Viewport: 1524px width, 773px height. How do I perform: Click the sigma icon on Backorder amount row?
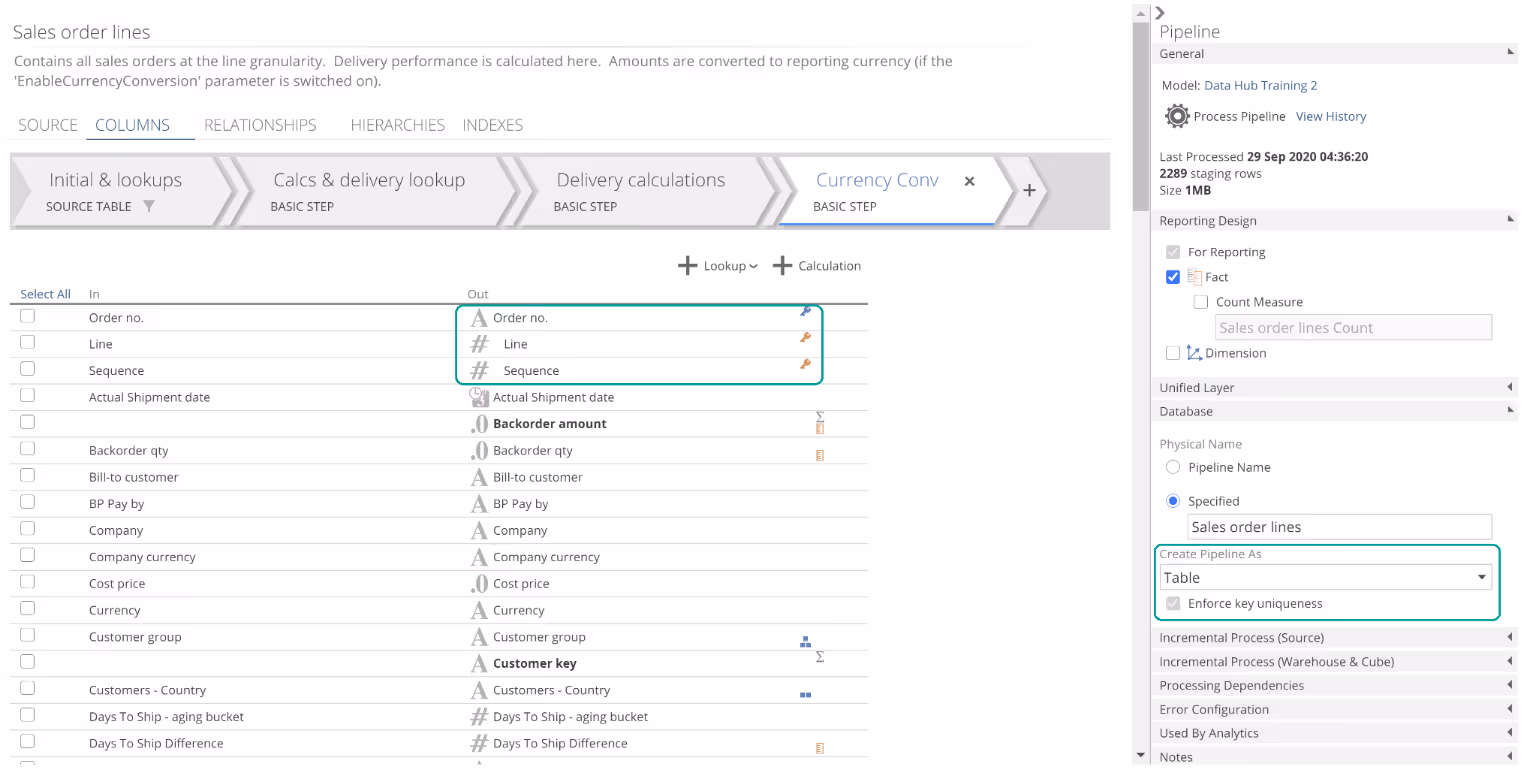point(819,416)
